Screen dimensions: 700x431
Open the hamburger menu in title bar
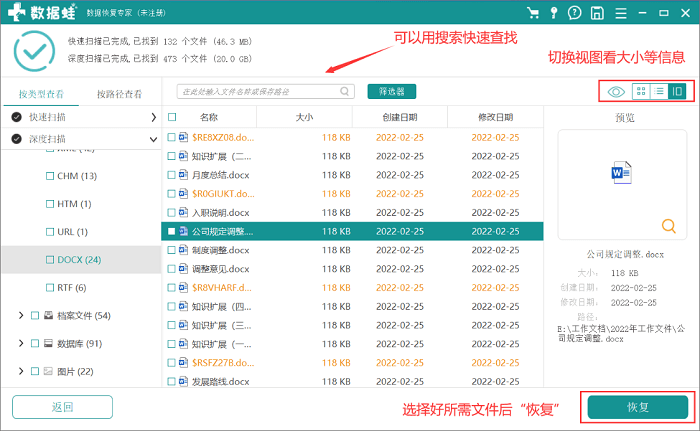pyautogui.click(x=621, y=13)
